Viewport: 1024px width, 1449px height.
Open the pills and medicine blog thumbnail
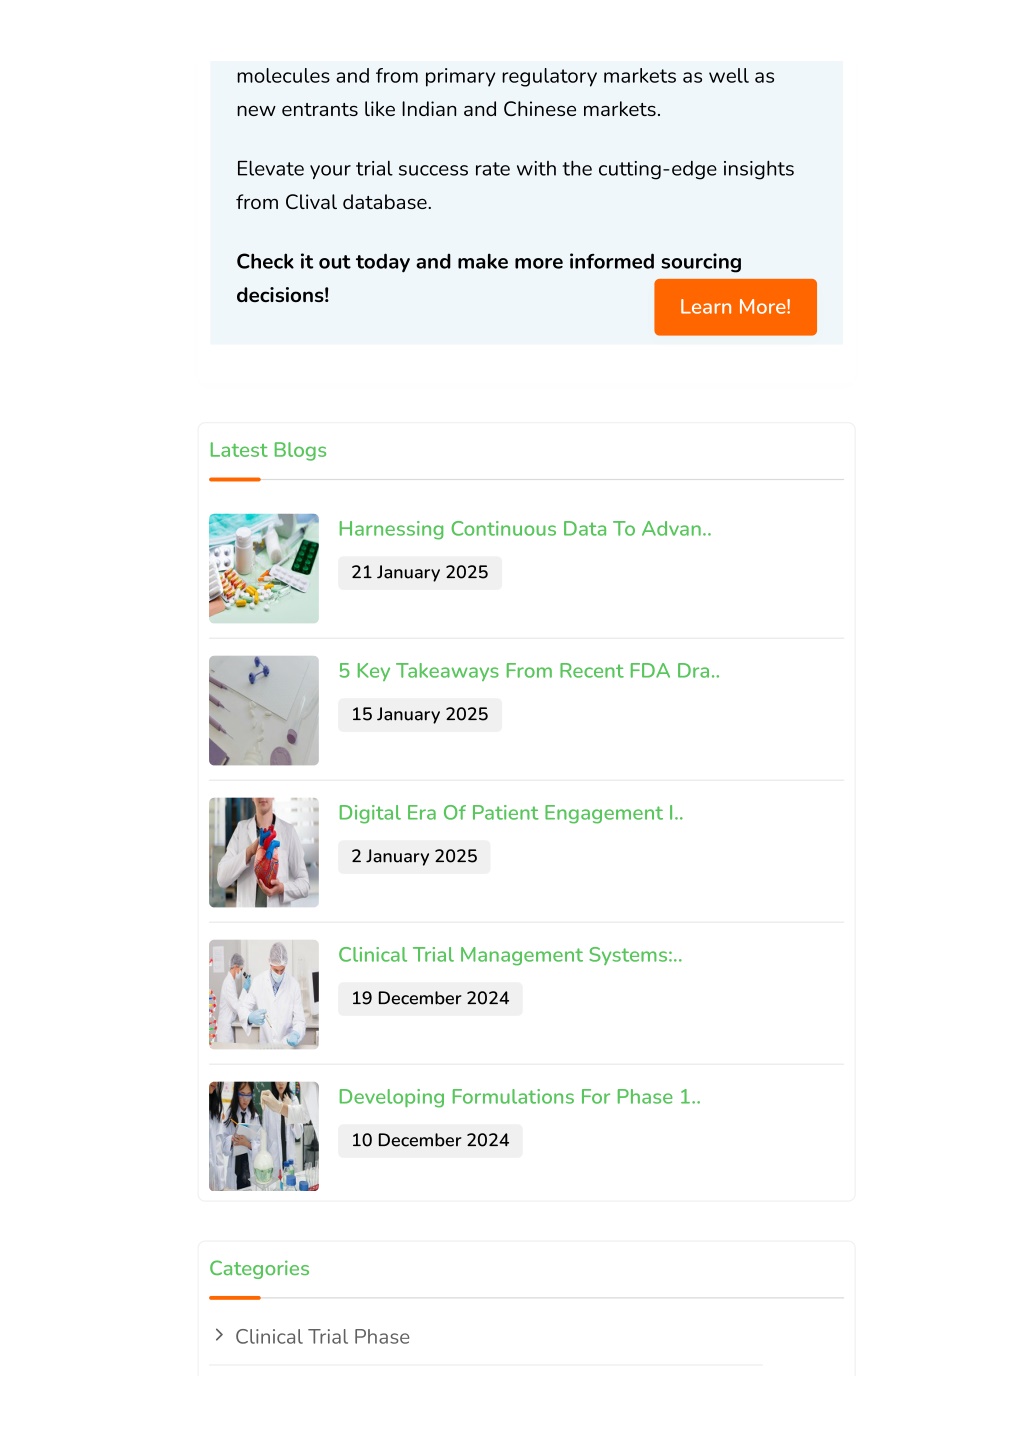tap(264, 568)
